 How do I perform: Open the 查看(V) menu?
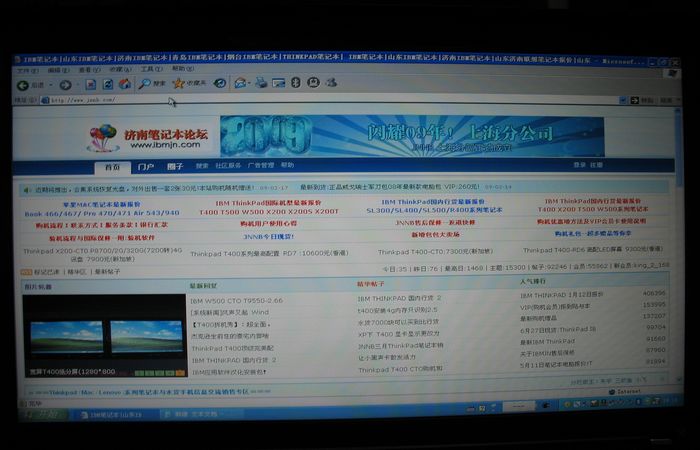(89, 70)
